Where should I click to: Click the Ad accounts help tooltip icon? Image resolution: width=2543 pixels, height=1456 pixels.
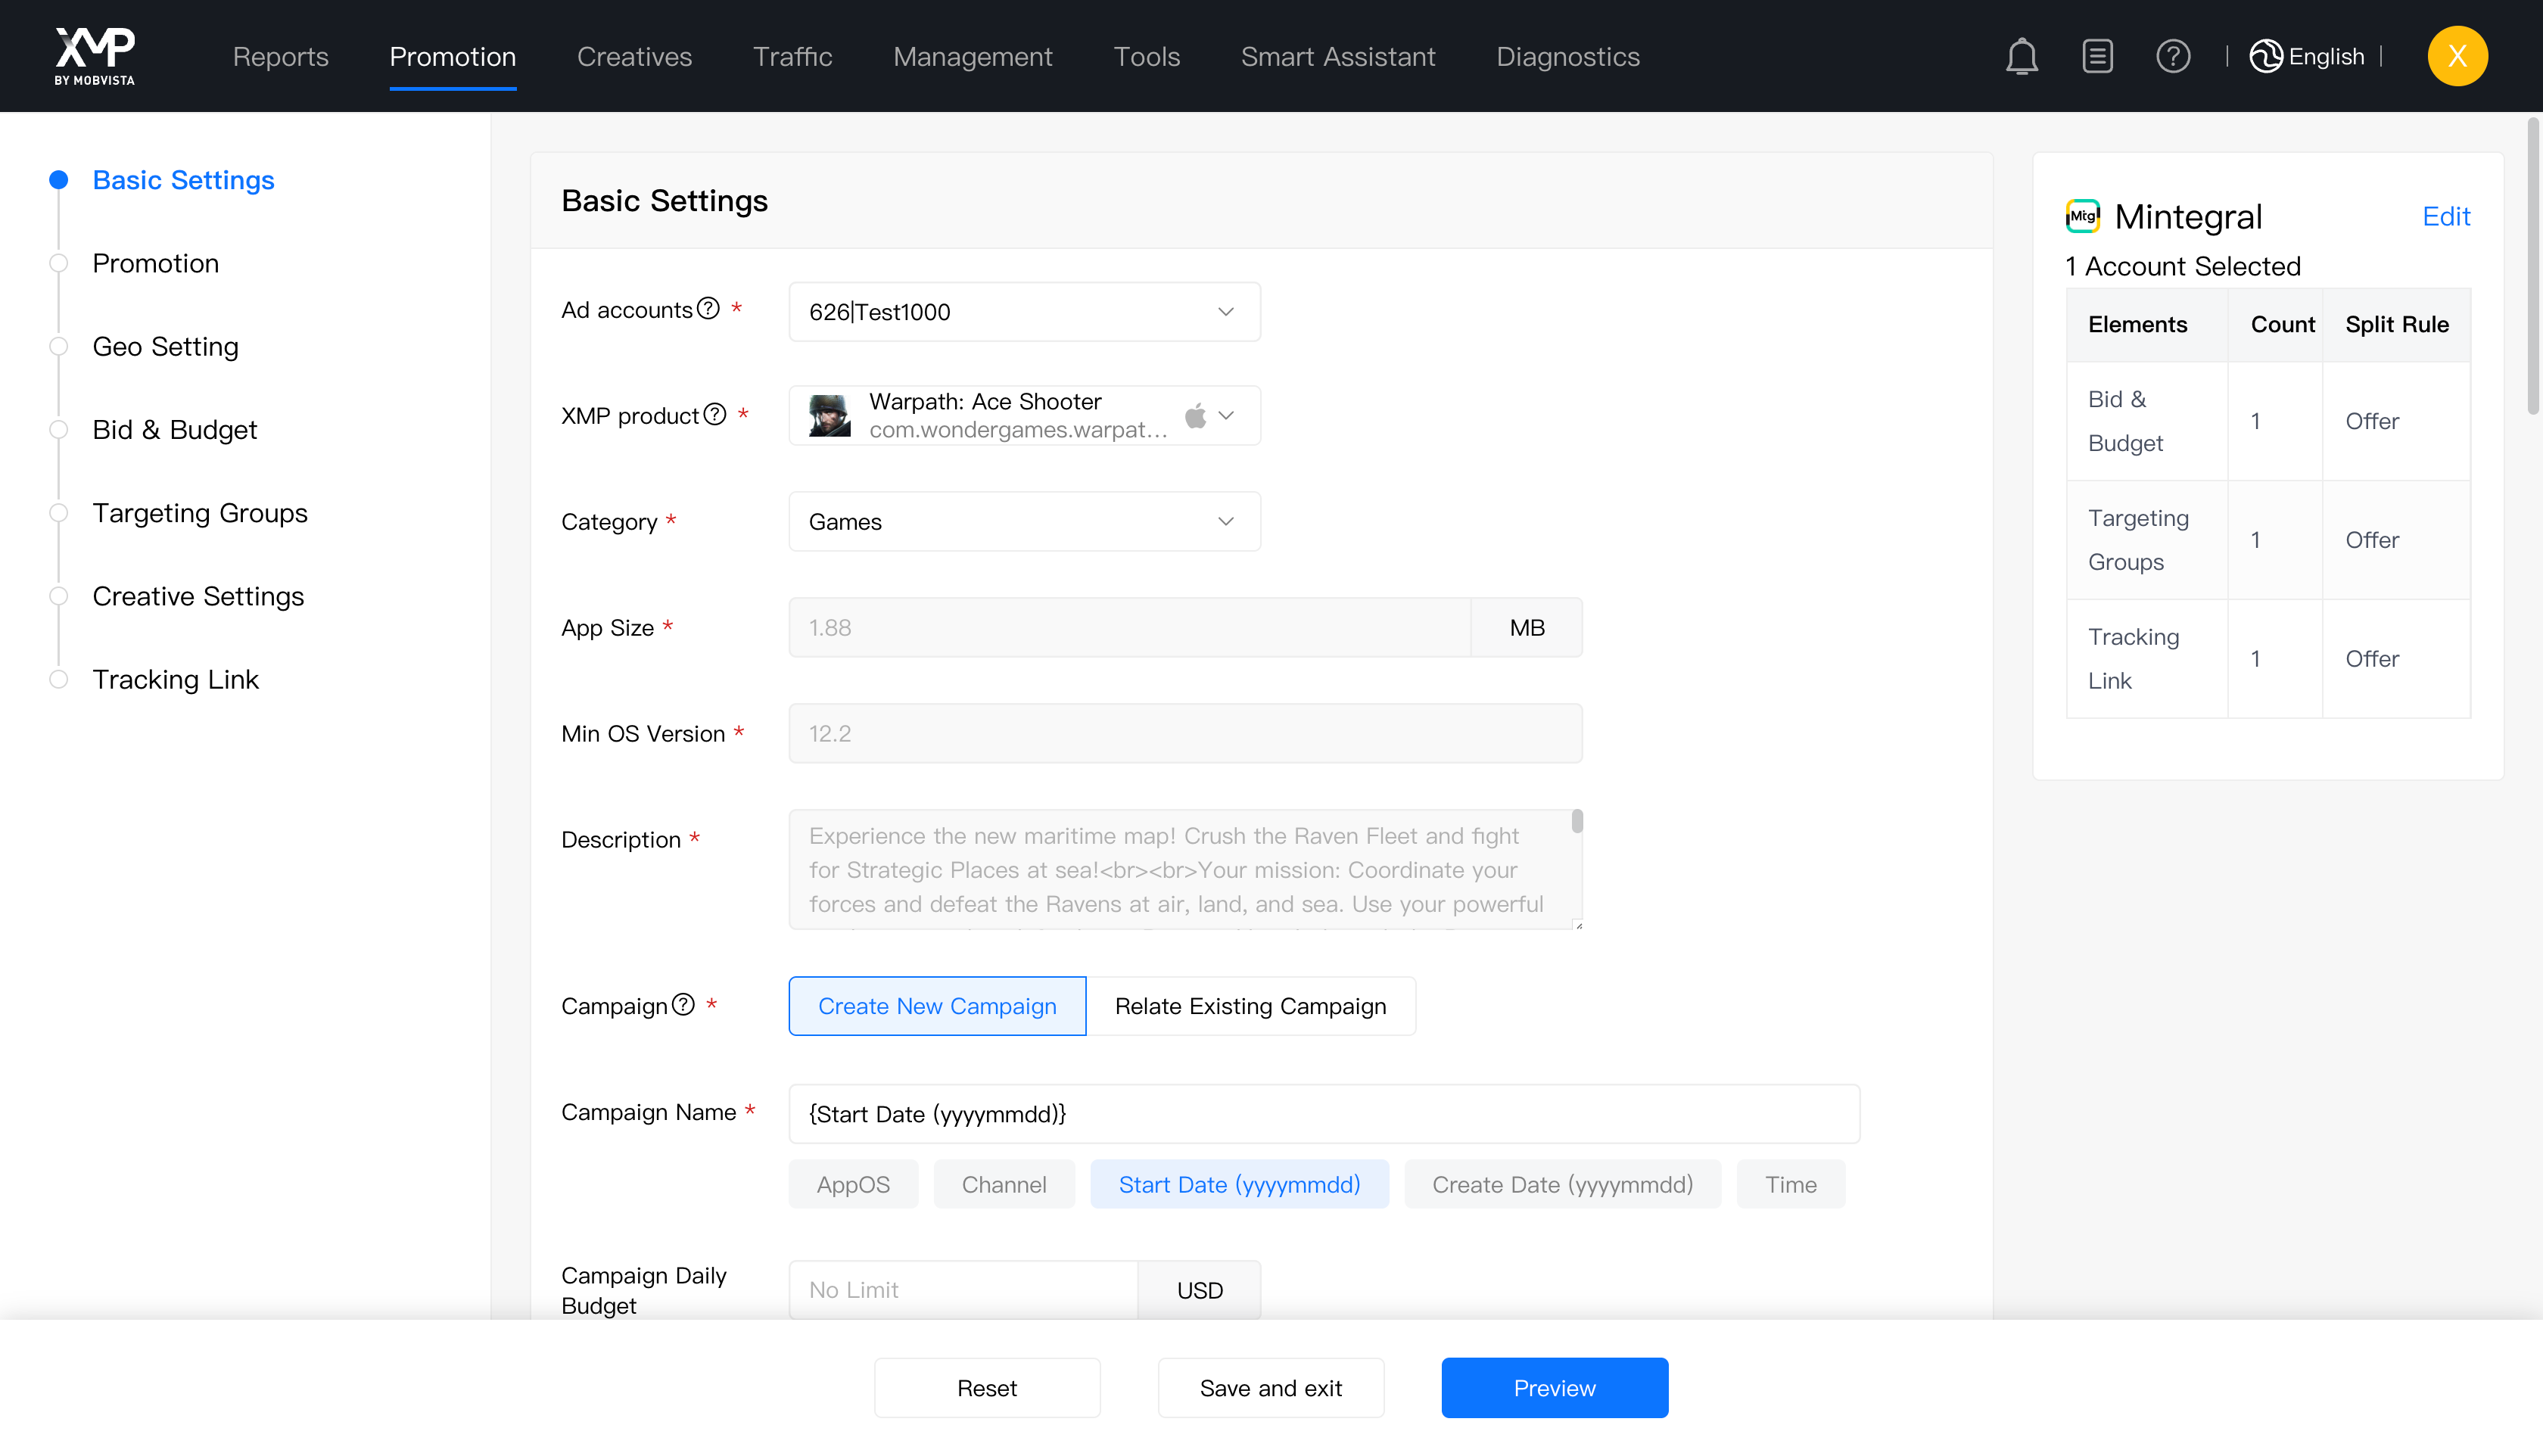point(708,309)
